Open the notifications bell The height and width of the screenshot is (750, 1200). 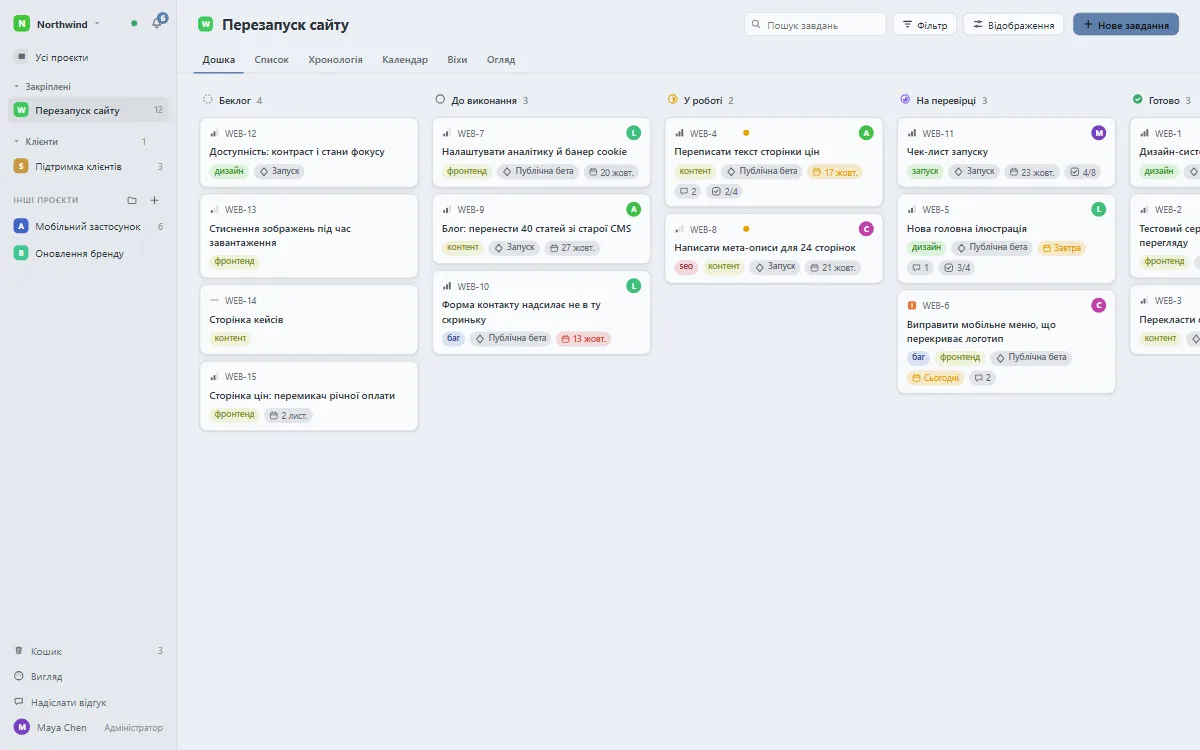pos(157,23)
